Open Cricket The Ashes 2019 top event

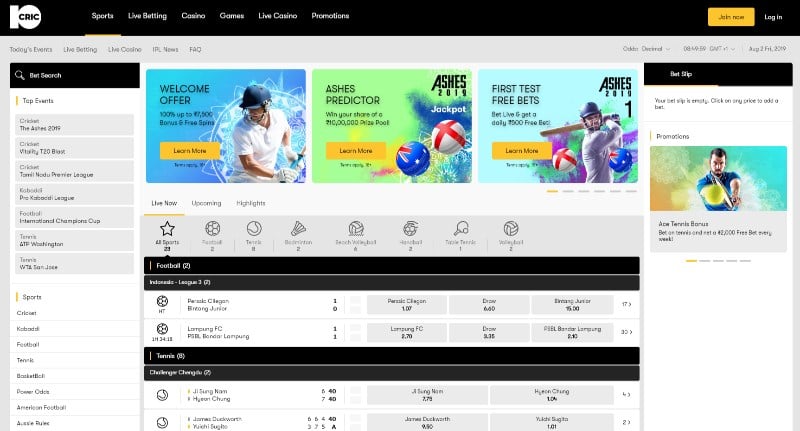(74, 124)
